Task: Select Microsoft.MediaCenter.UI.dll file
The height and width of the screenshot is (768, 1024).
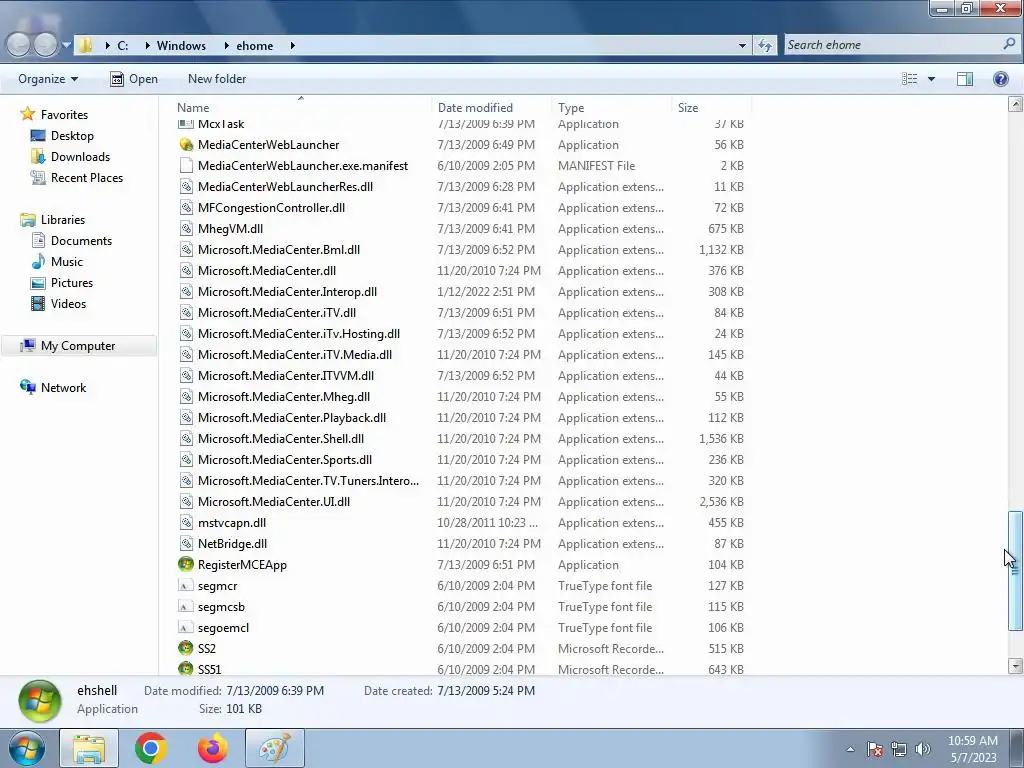Action: 274,502
